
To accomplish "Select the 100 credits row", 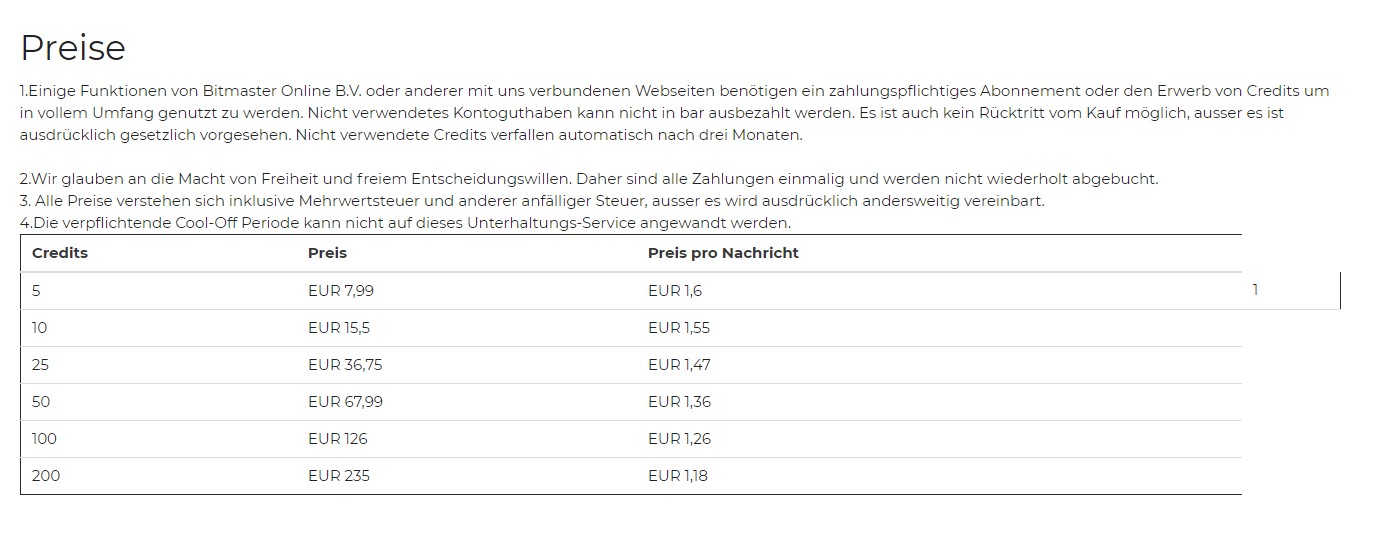I will (631, 439).
